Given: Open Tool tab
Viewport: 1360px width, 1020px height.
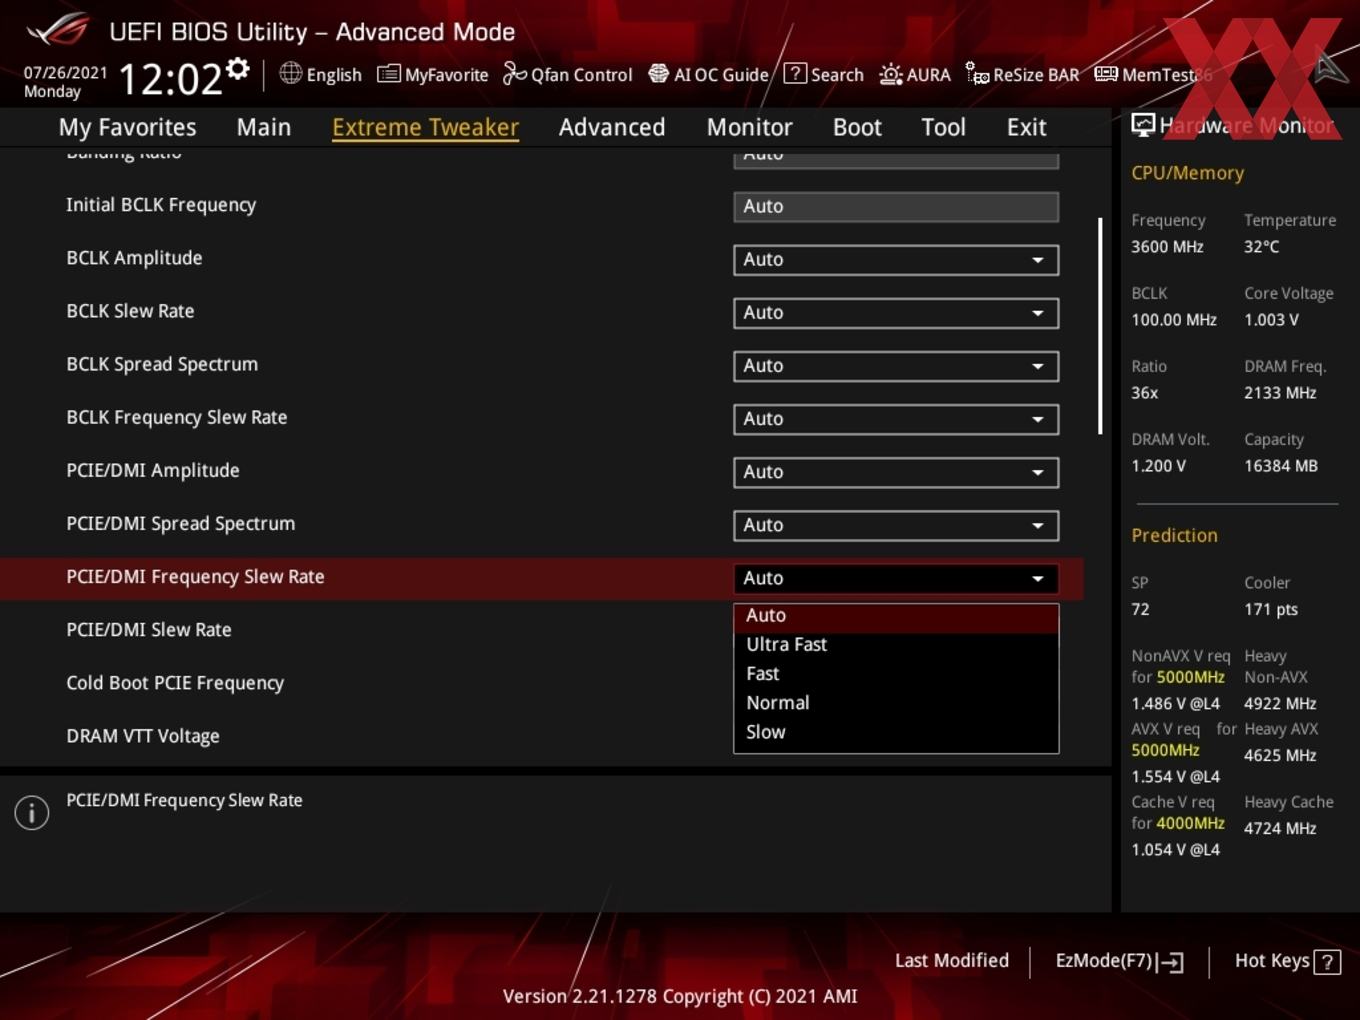Looking at the screenshot, I should pos(943,127).
